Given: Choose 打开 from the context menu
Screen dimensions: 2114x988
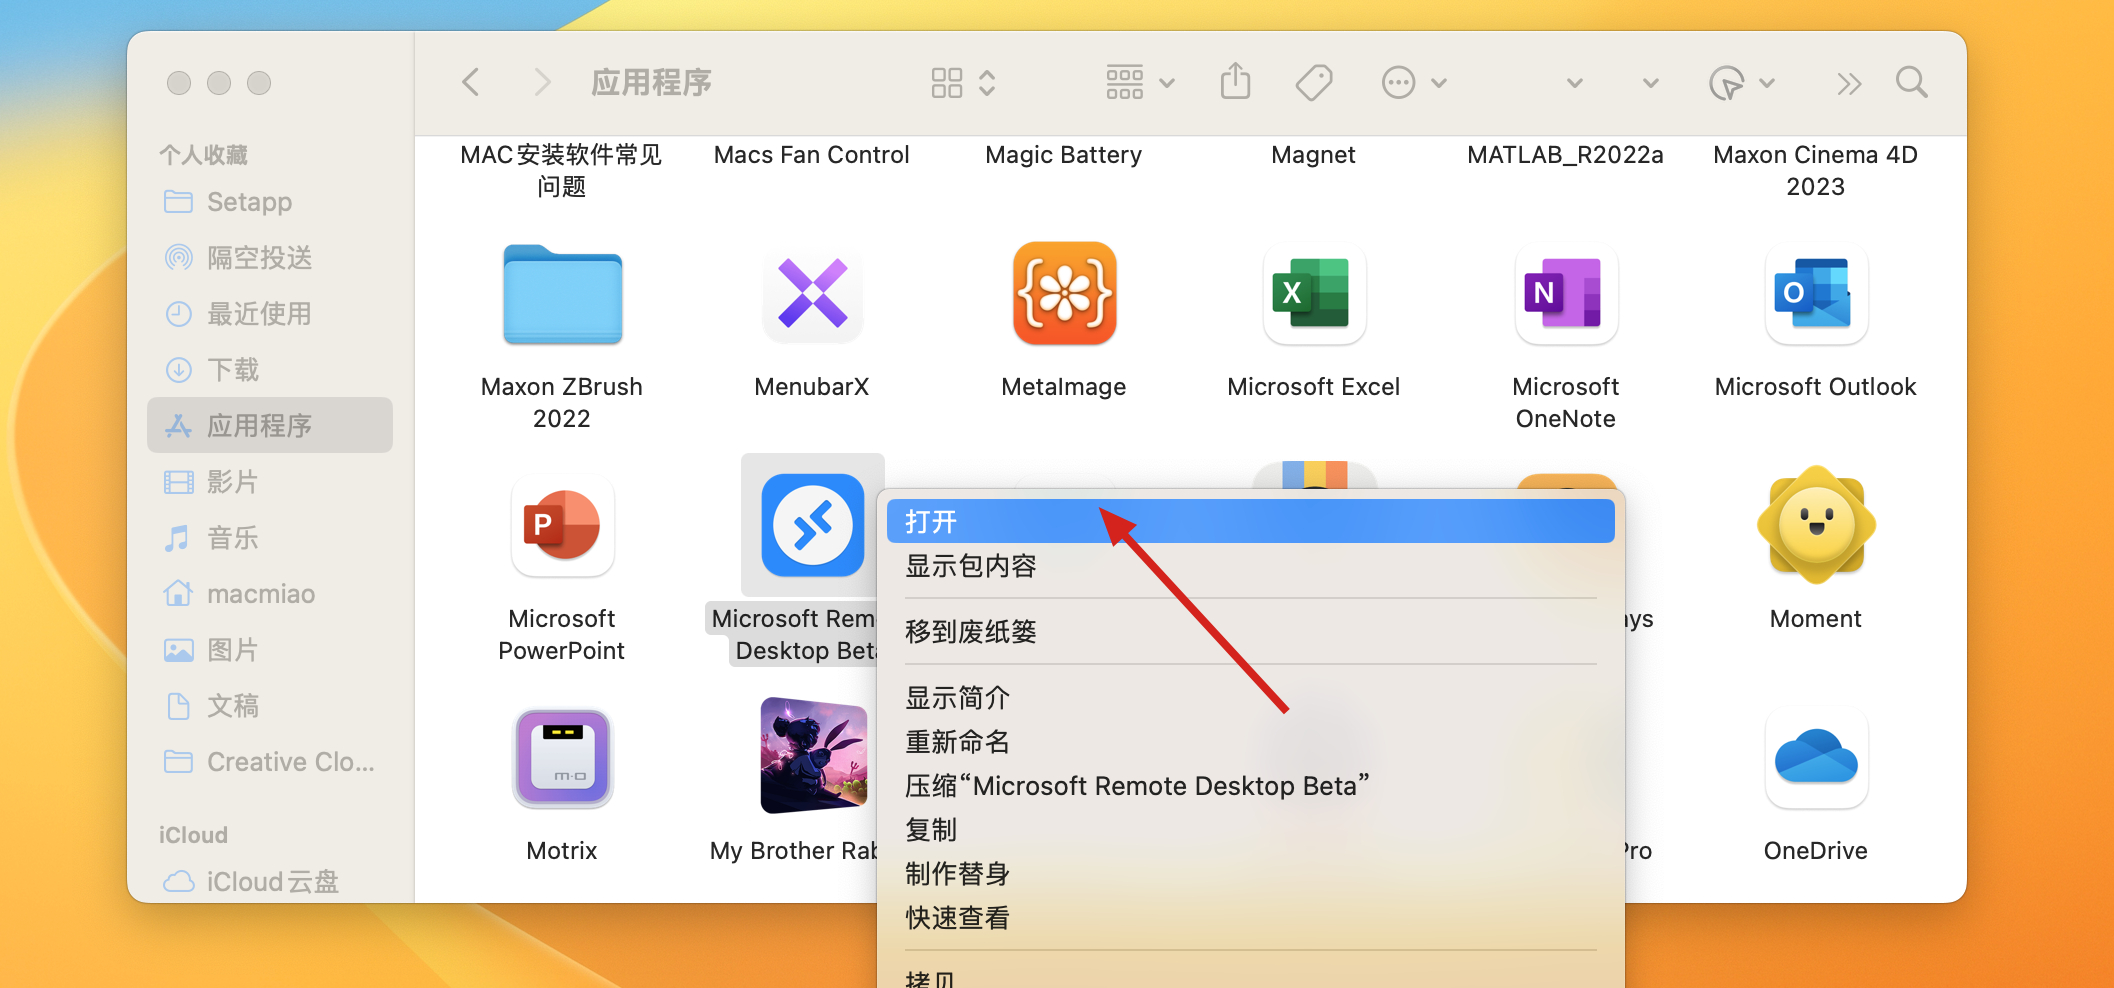Looking at the screenshot, I should tap(1250, 521).
